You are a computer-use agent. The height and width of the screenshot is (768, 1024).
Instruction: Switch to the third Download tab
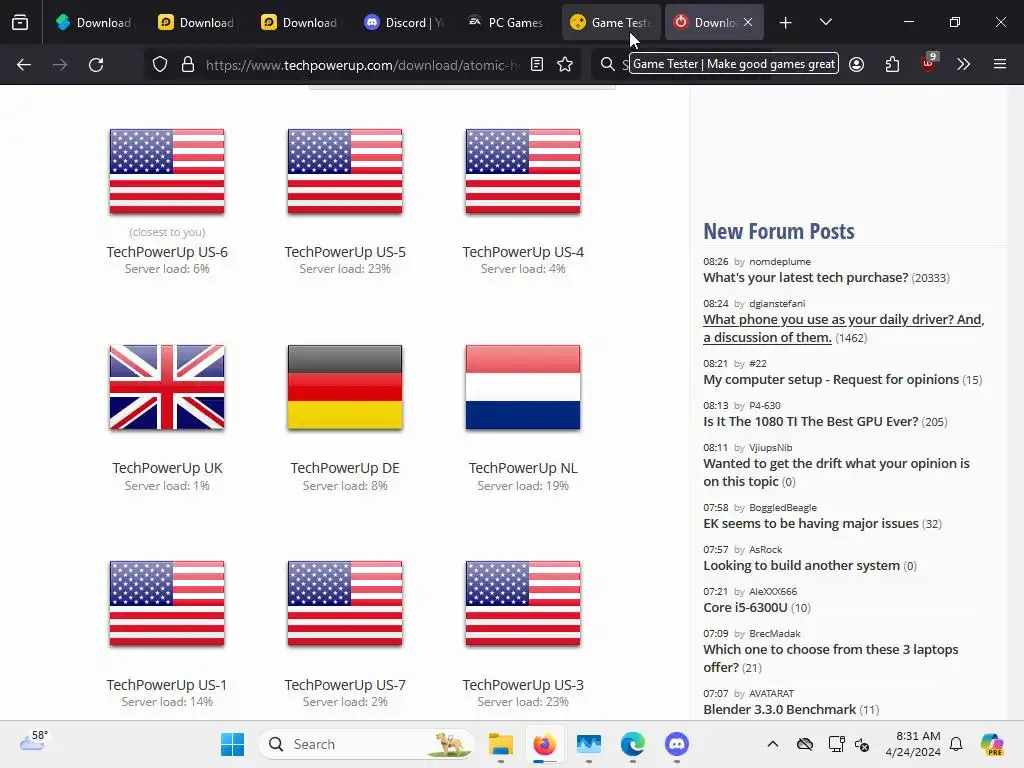tap(300, 22)
